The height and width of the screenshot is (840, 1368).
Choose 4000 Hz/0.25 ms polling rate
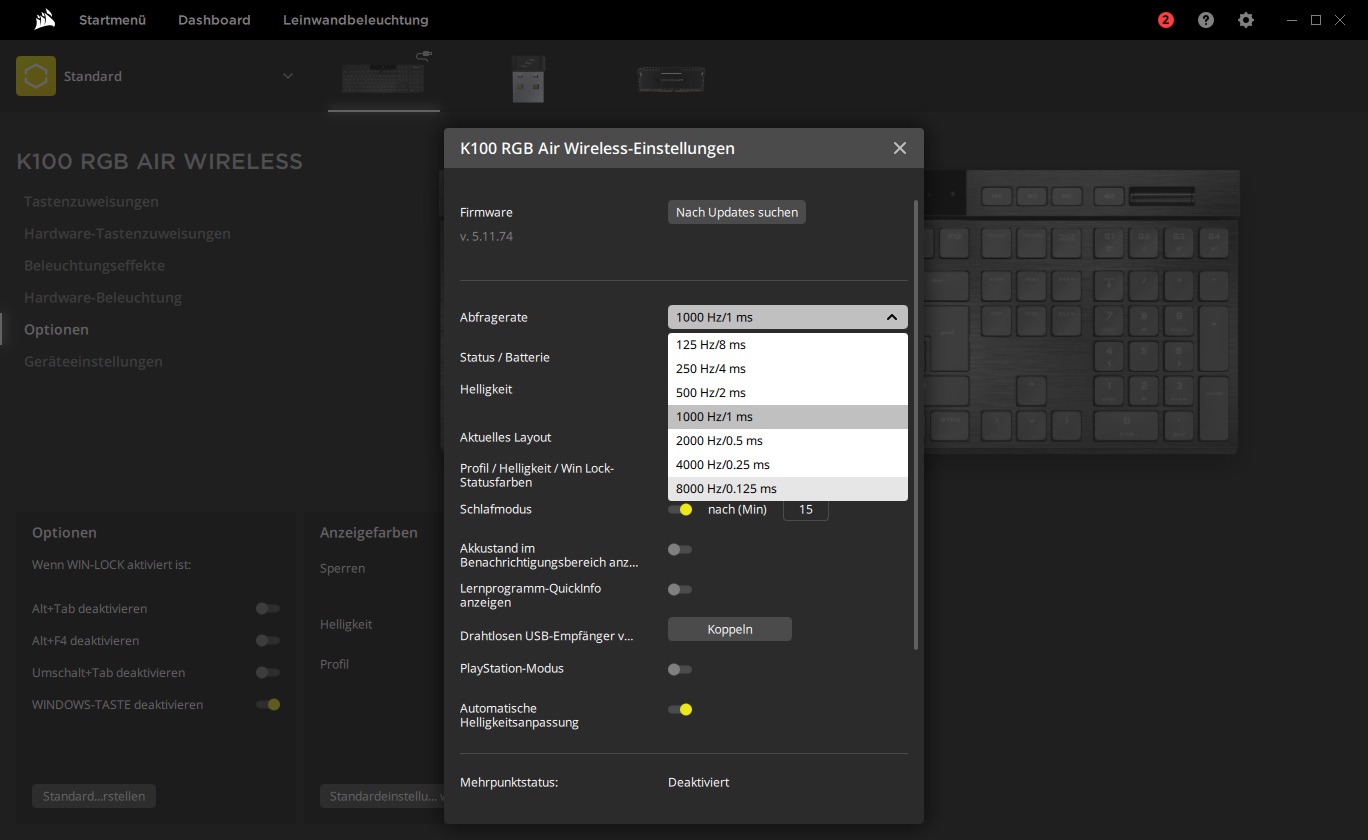pyautogui.click(x=788, y=465)
